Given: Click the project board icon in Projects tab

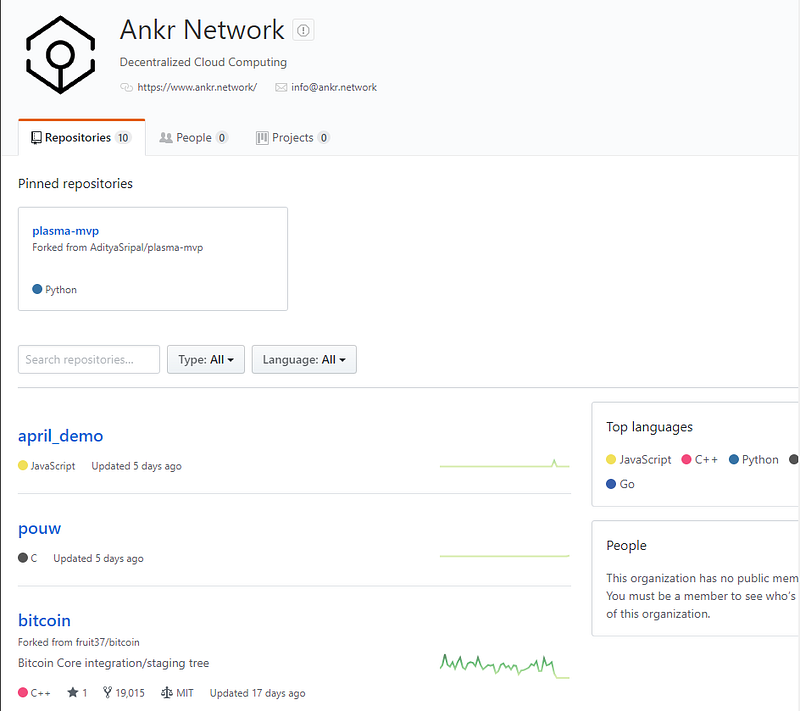Looking at the screenshot, I should tap(262, 138).
